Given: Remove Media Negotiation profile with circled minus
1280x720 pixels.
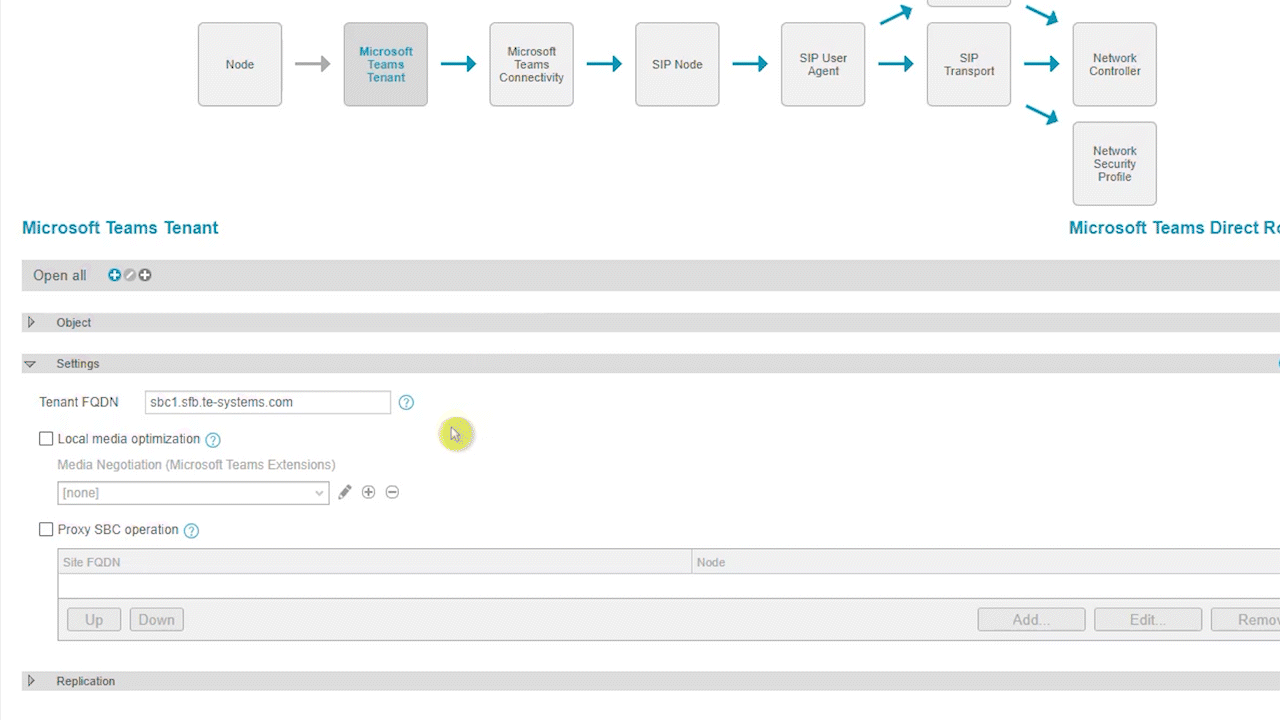Looking at the screenshot, I should pos(392,492).
